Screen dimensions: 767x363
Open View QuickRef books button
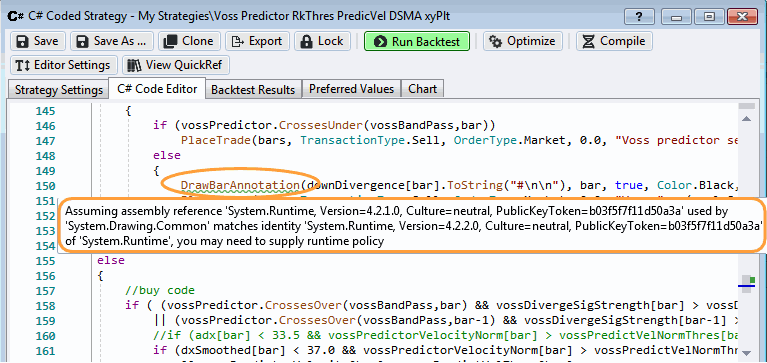point(176,65)
